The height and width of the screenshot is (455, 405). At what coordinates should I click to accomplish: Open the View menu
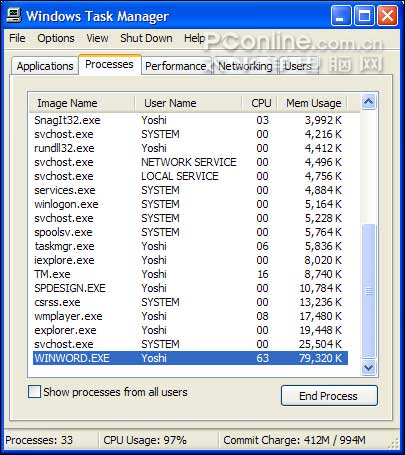[x=97, y=38]
